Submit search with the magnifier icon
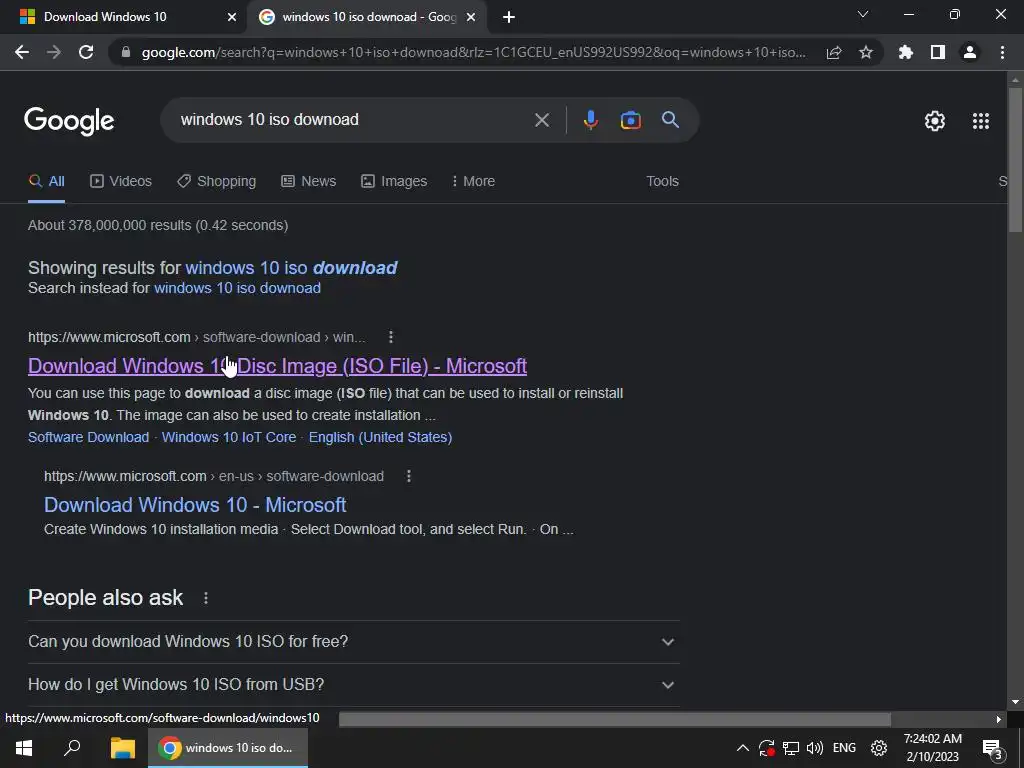Viewport: 1024px width, 768px height. 670,120
